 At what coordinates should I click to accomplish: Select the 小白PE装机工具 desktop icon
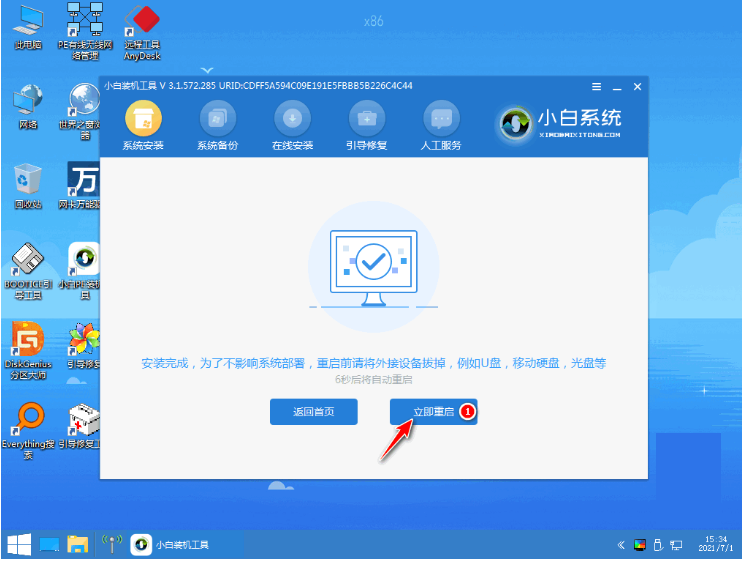81,272
